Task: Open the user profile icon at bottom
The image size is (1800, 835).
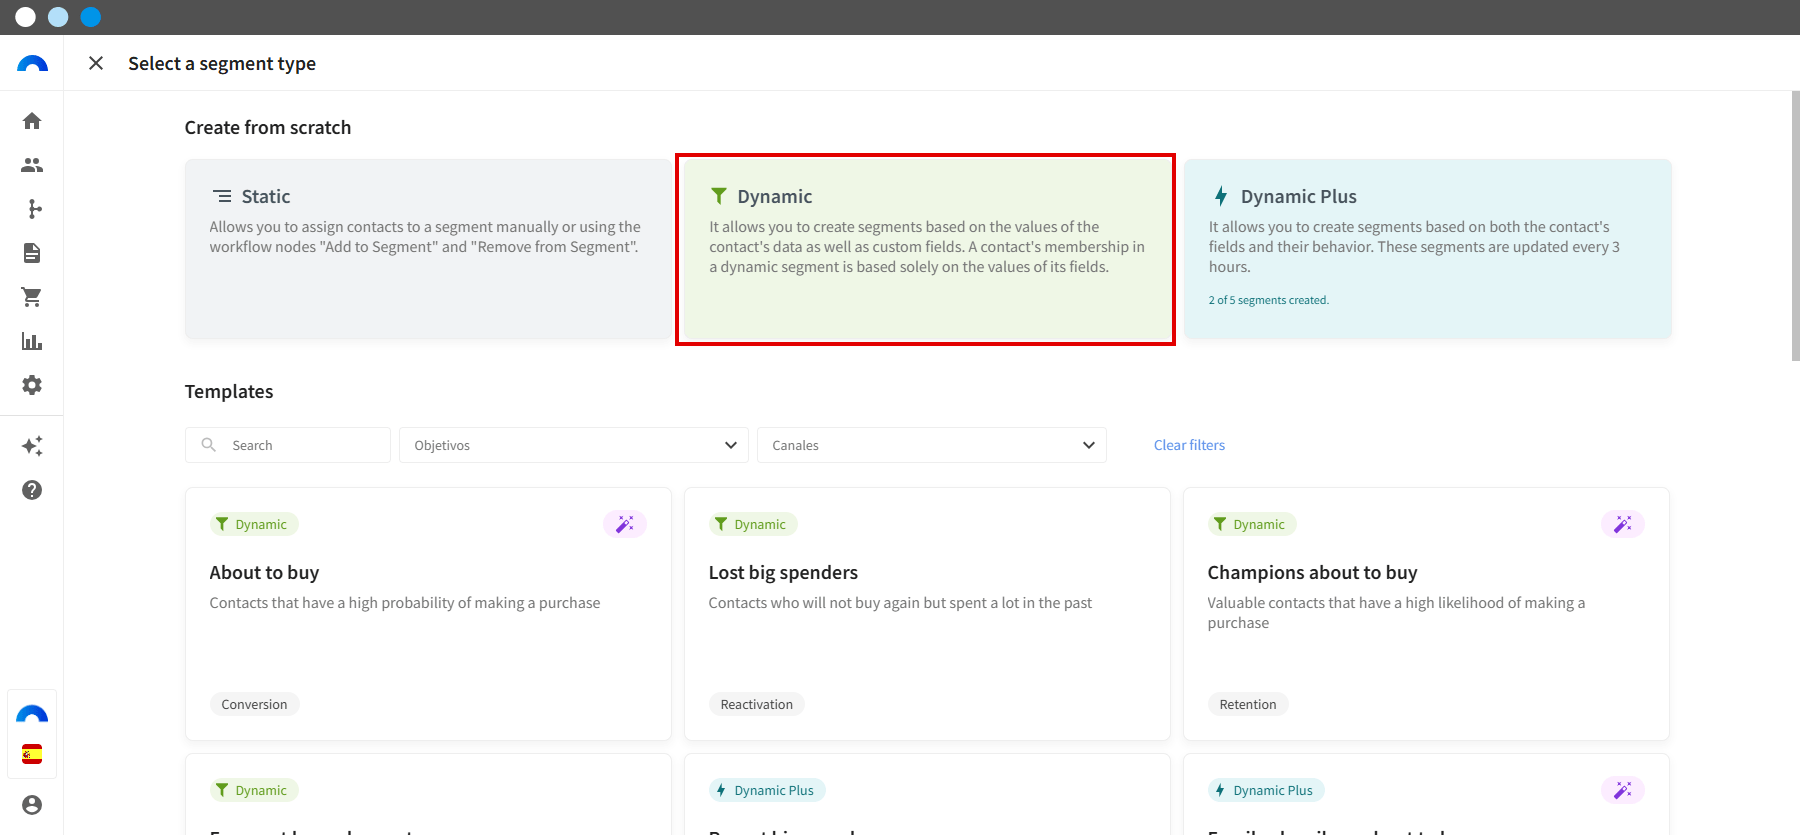Action: coord(32,805)
